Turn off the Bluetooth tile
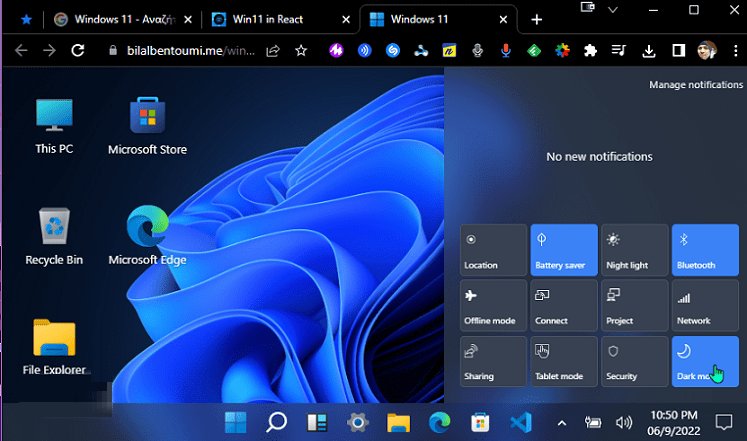 click(x=705, y=250)
